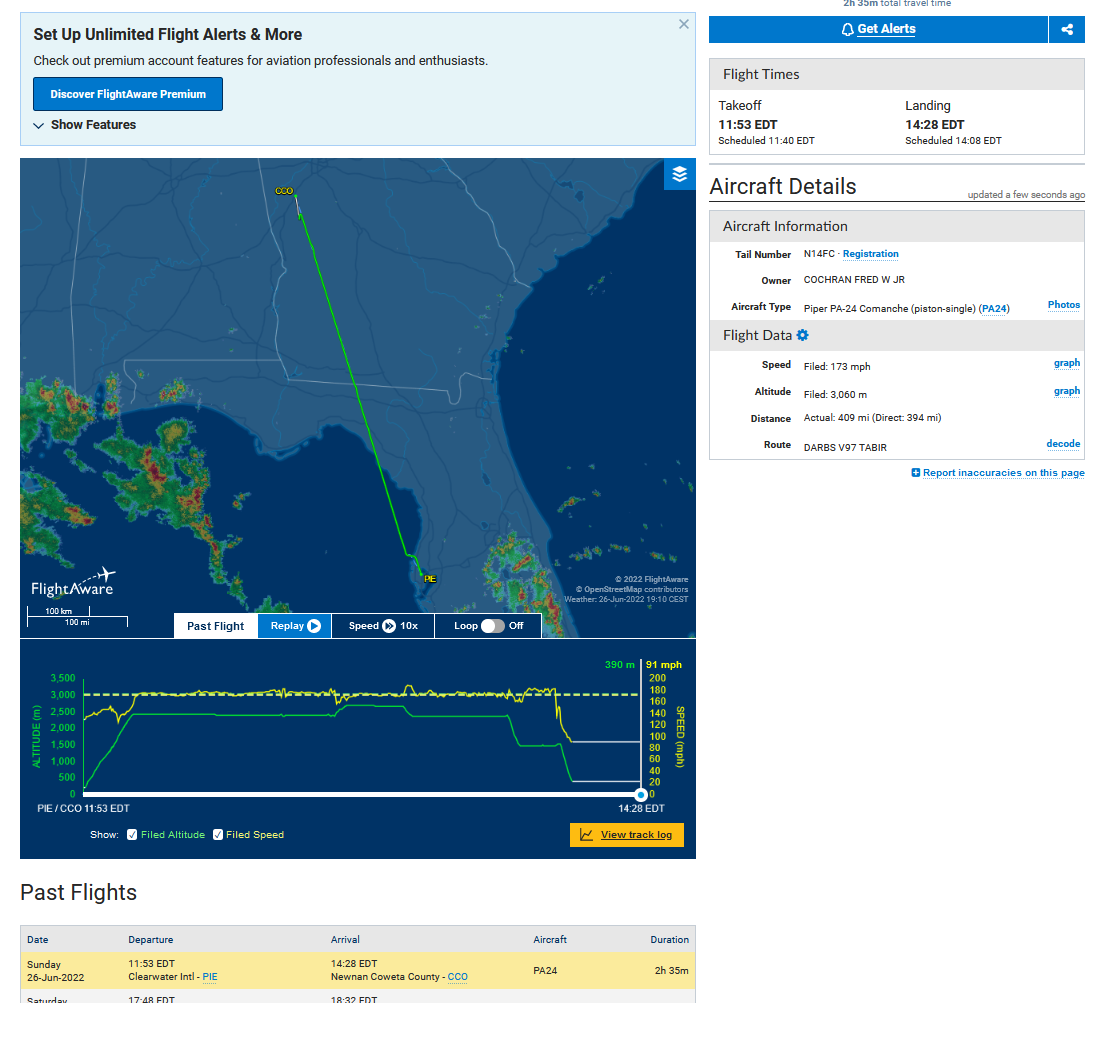
Task: Expand Show Features chevron
Action: coord(39,126)
